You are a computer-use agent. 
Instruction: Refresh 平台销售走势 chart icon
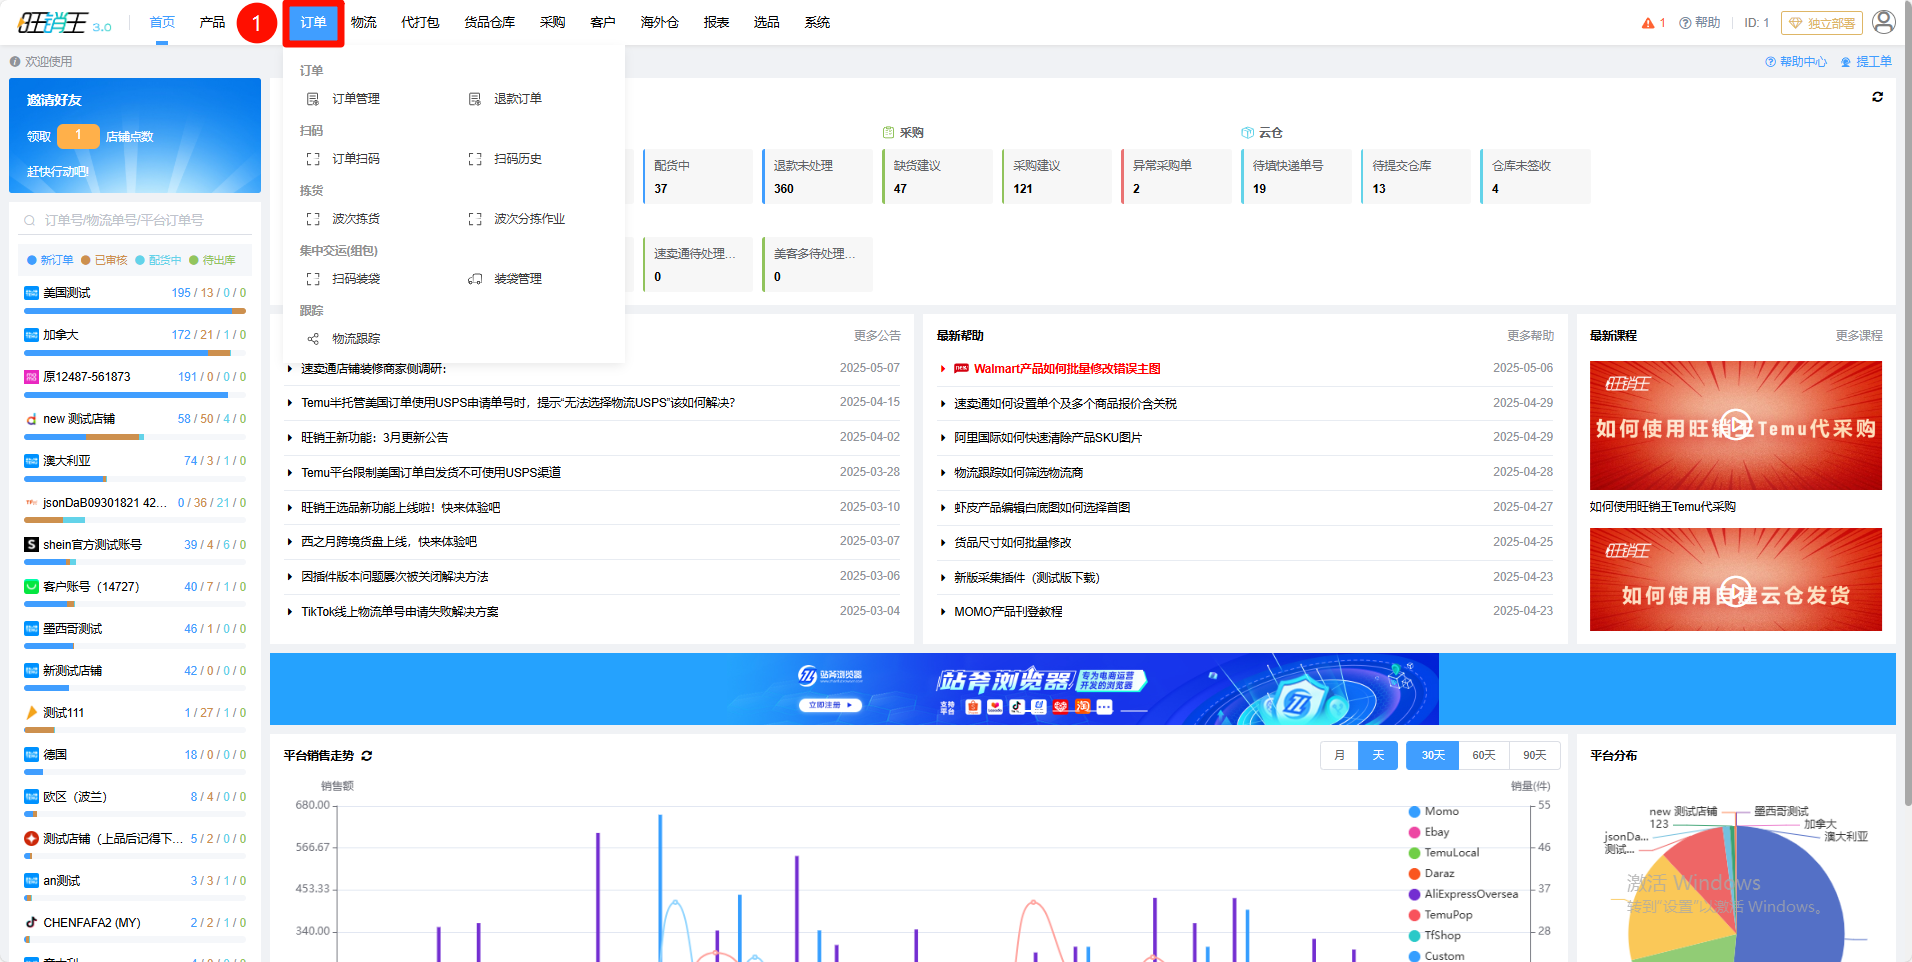366,756
